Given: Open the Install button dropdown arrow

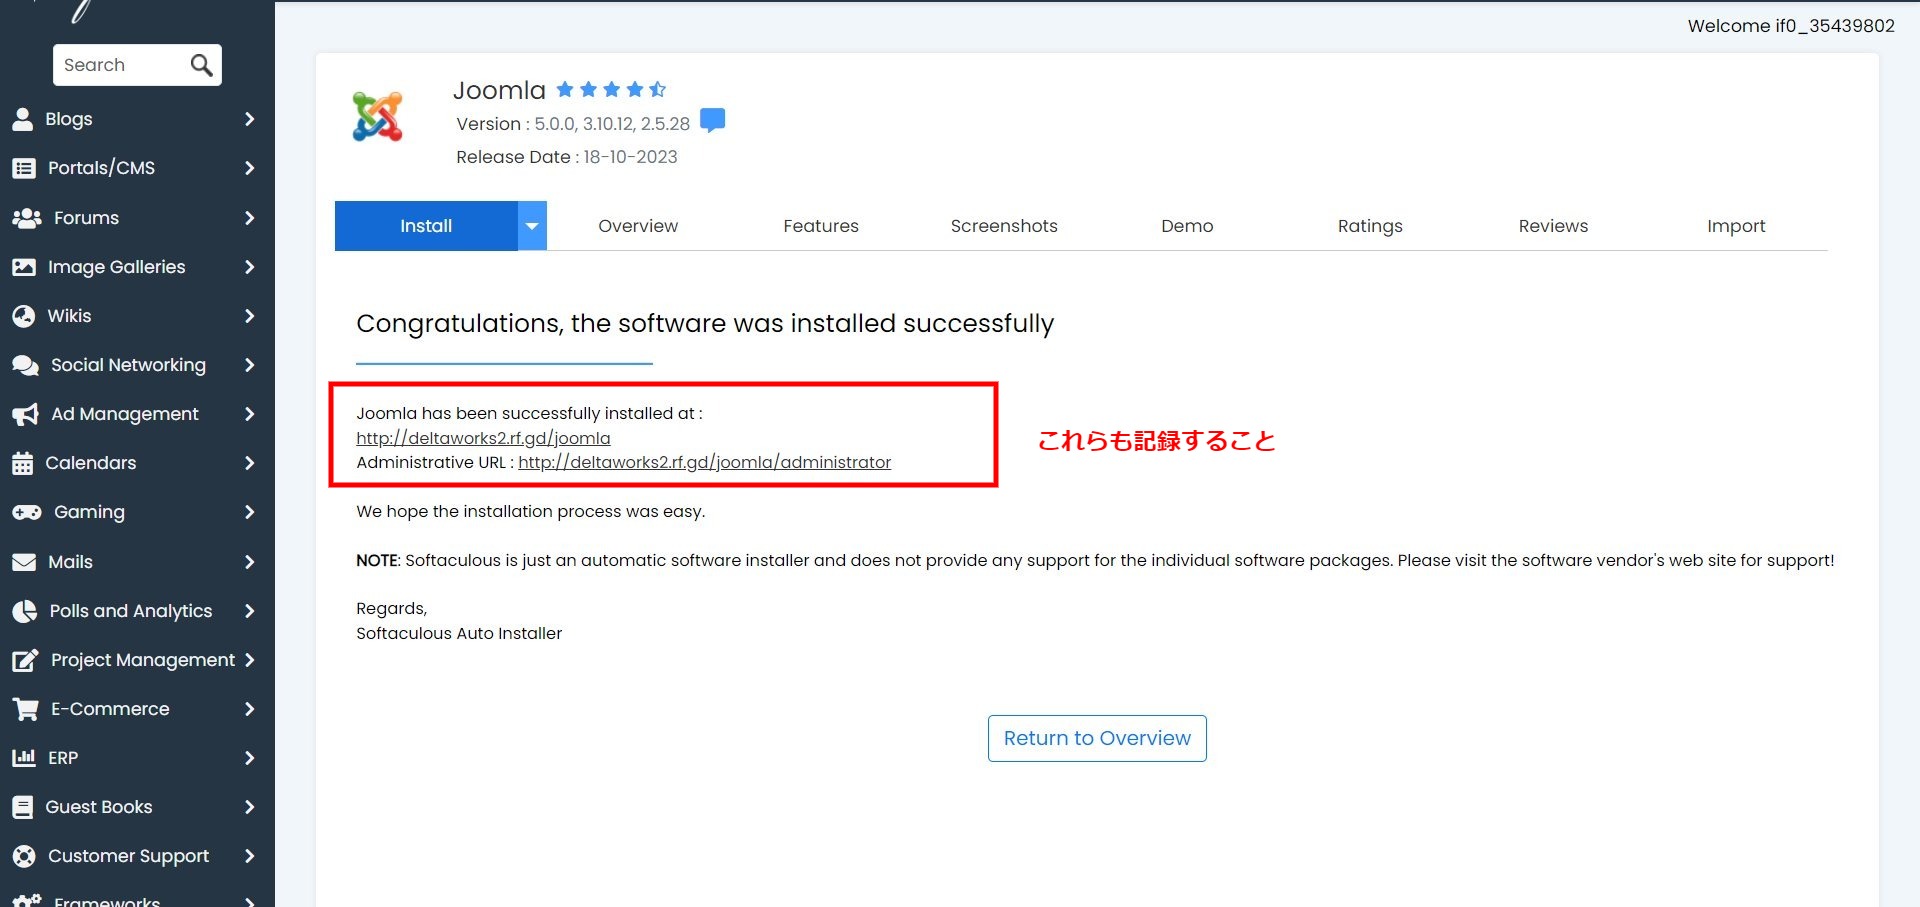Looking at the screenshot, I should coord(532,226).
